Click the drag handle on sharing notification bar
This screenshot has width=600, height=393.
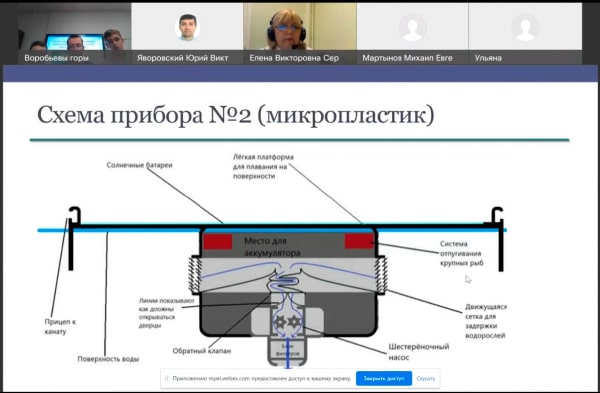coord(166,378)
